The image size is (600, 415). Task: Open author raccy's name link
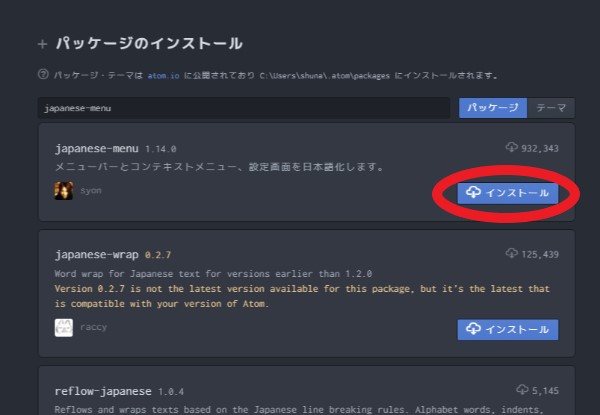pos(93,327)
